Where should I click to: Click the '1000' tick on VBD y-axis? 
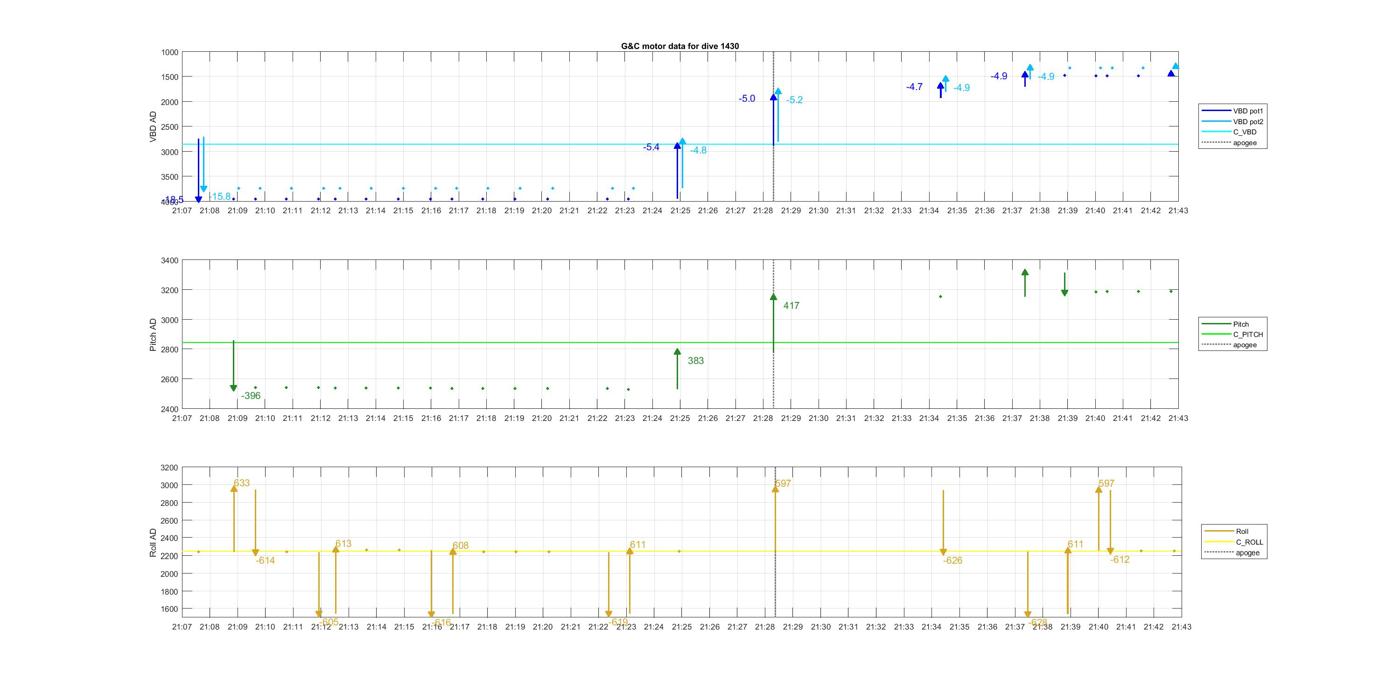(169, 52)
